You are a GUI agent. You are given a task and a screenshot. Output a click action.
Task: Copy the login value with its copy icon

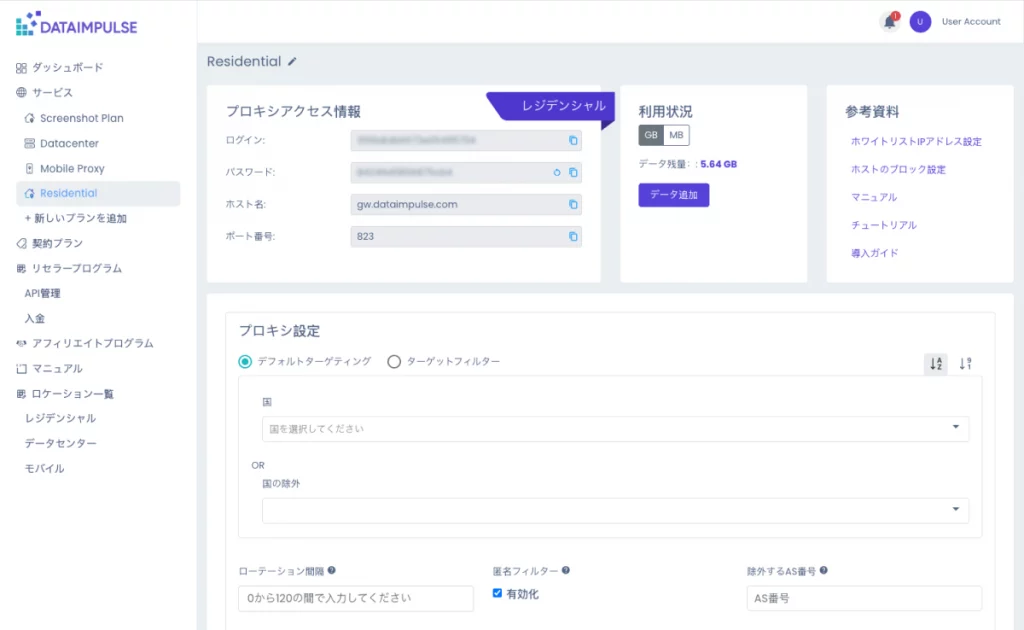573,141
